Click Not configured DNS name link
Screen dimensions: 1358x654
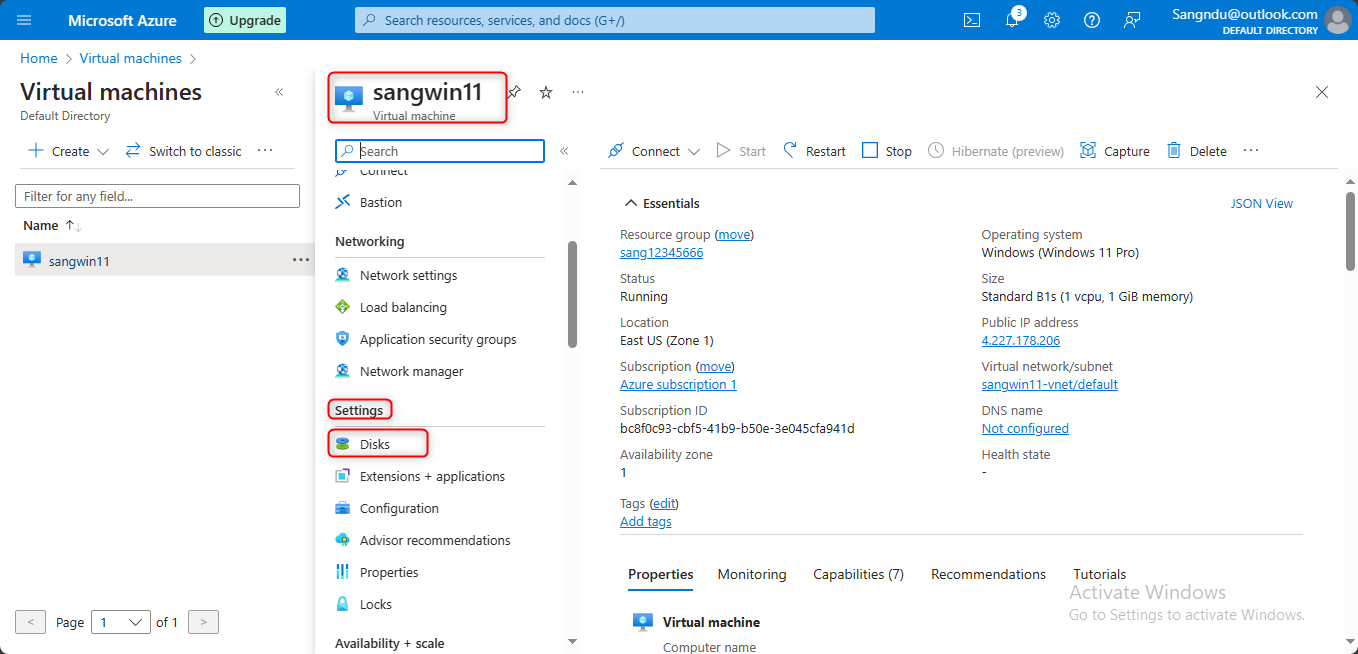1025,429
